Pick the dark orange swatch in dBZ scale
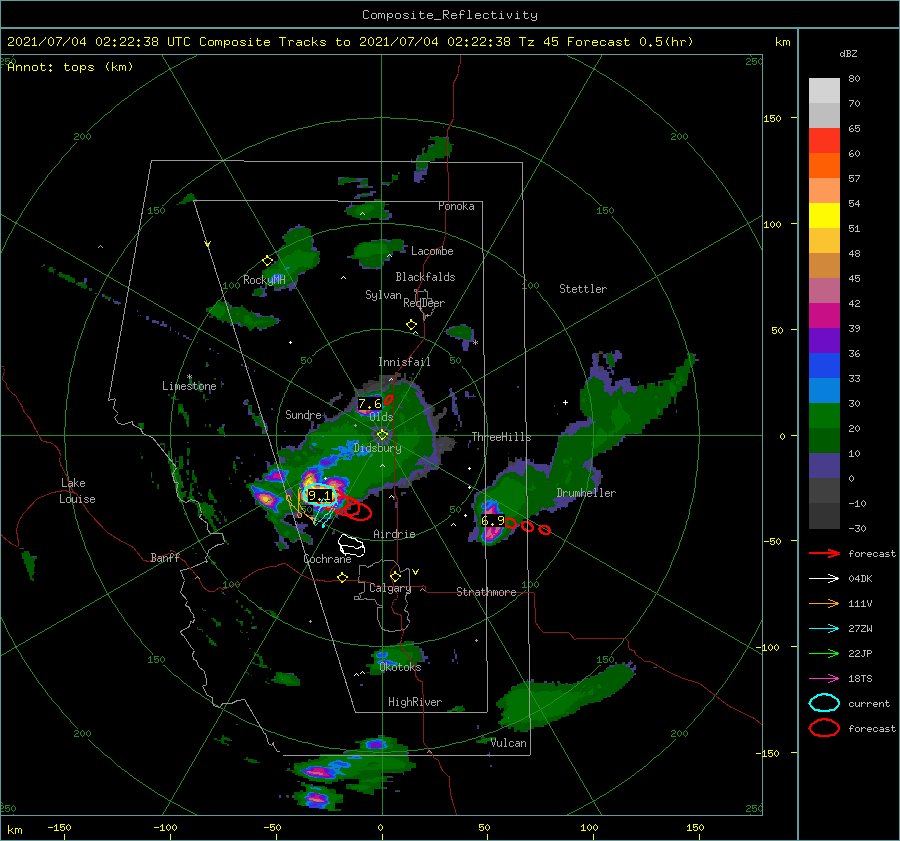This screenshot has width=900, height=841. pos(824,165)
